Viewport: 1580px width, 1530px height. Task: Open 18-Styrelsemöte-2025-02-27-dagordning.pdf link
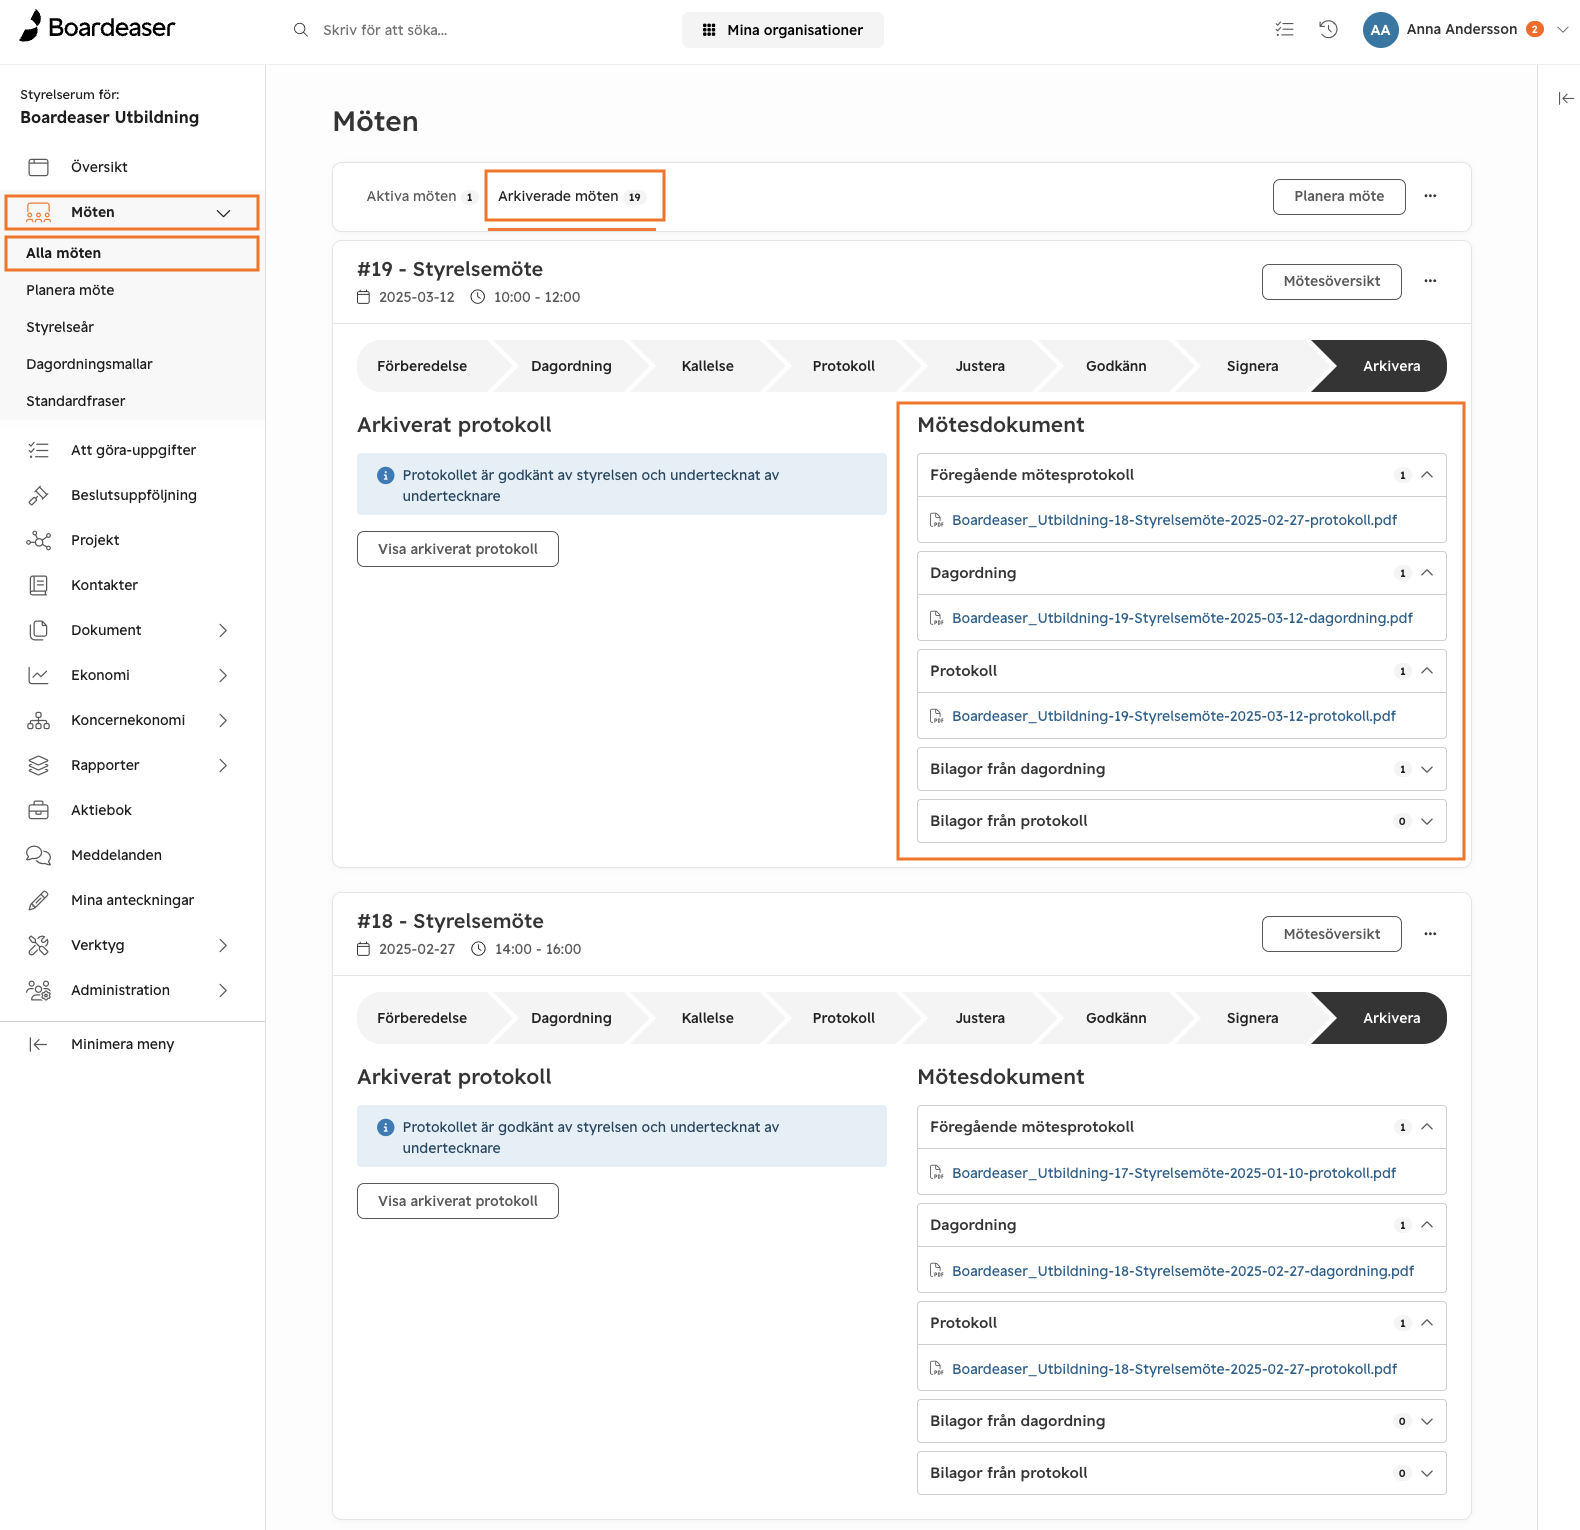pos(1182,1271)
